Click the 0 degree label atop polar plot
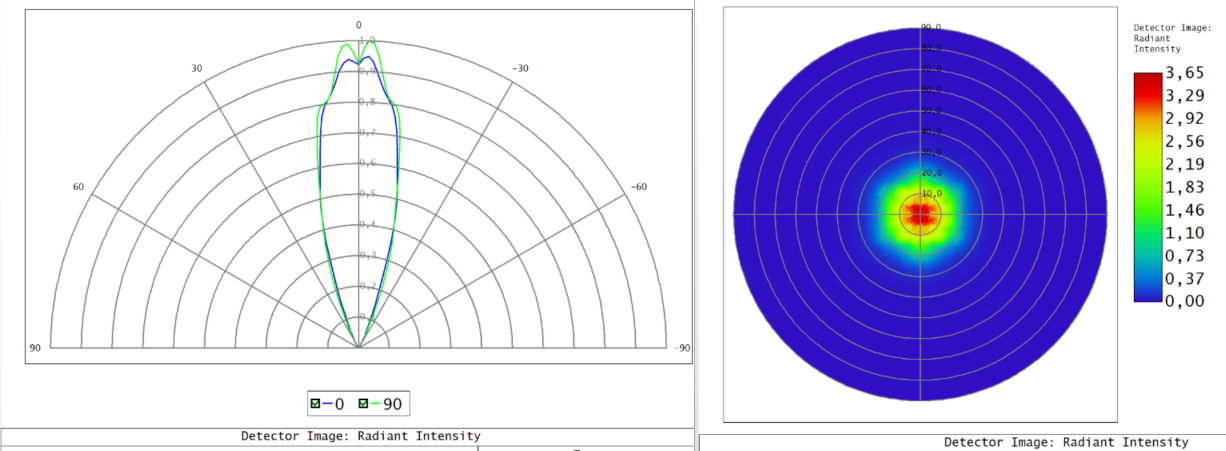 (359, 24)
